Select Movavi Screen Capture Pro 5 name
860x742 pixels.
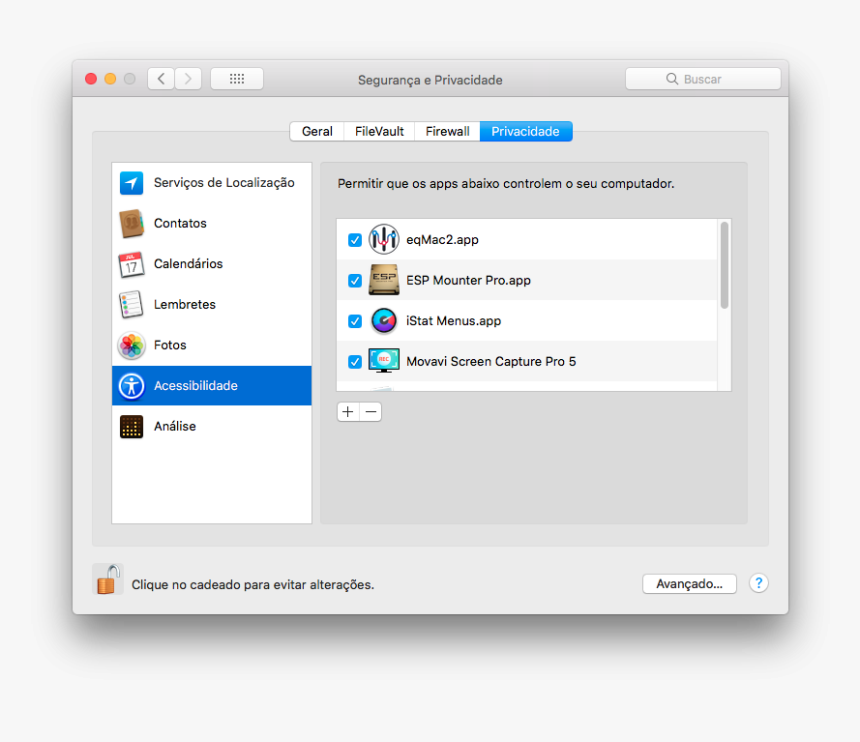pyautogui.click(x=491, y=362)
